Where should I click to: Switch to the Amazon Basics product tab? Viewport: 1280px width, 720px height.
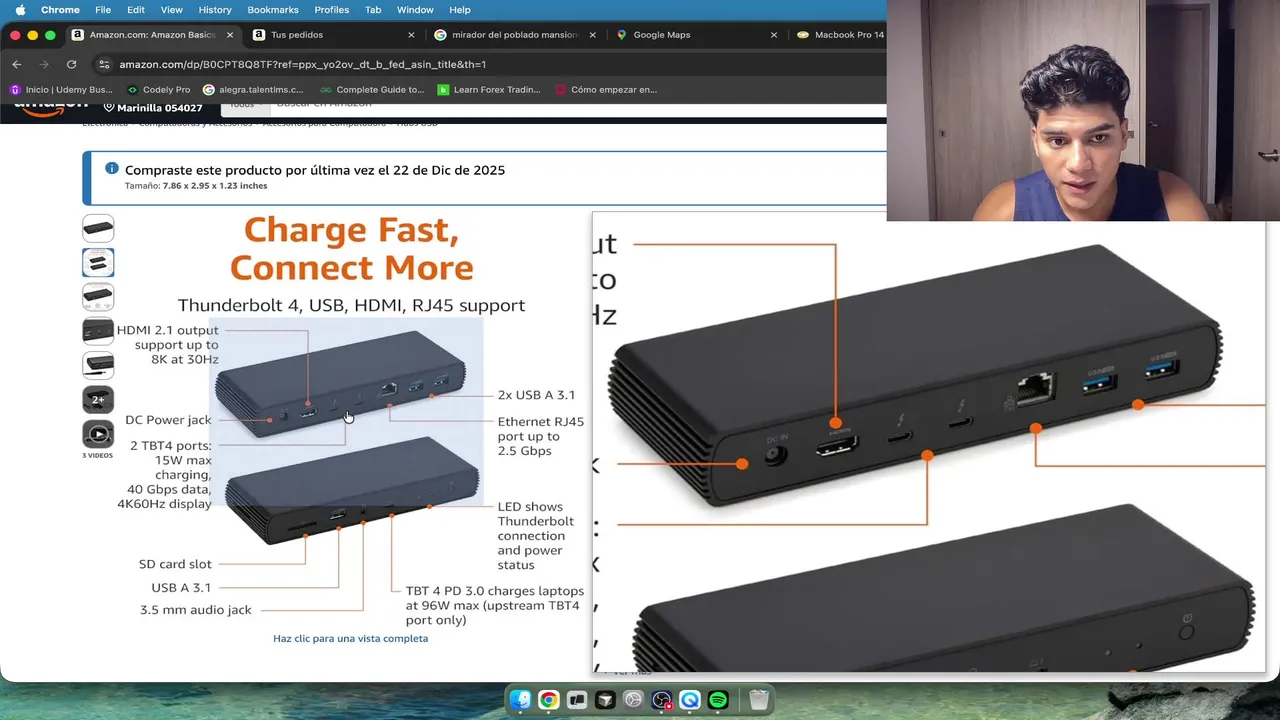[x=153, y=35]
